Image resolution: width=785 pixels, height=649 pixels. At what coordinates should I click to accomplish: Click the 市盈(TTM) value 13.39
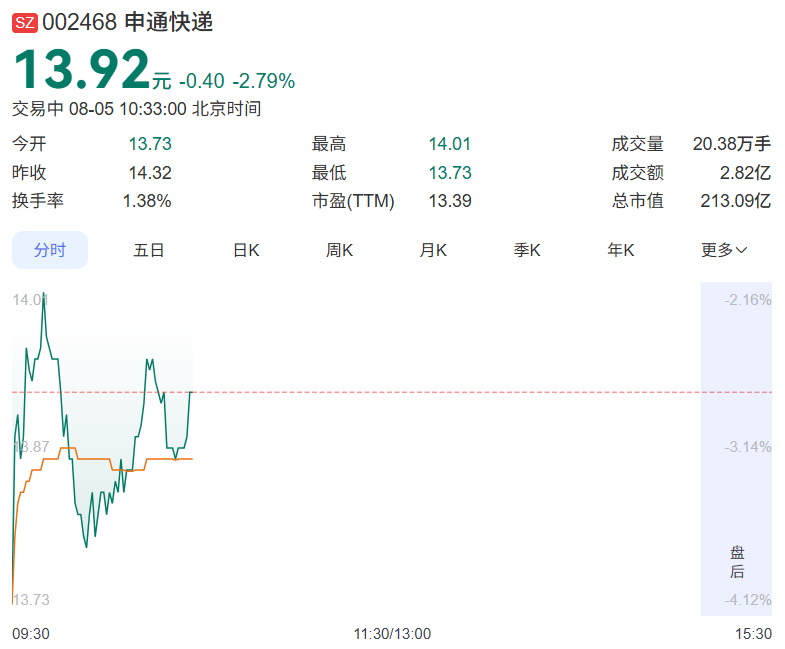450,201
